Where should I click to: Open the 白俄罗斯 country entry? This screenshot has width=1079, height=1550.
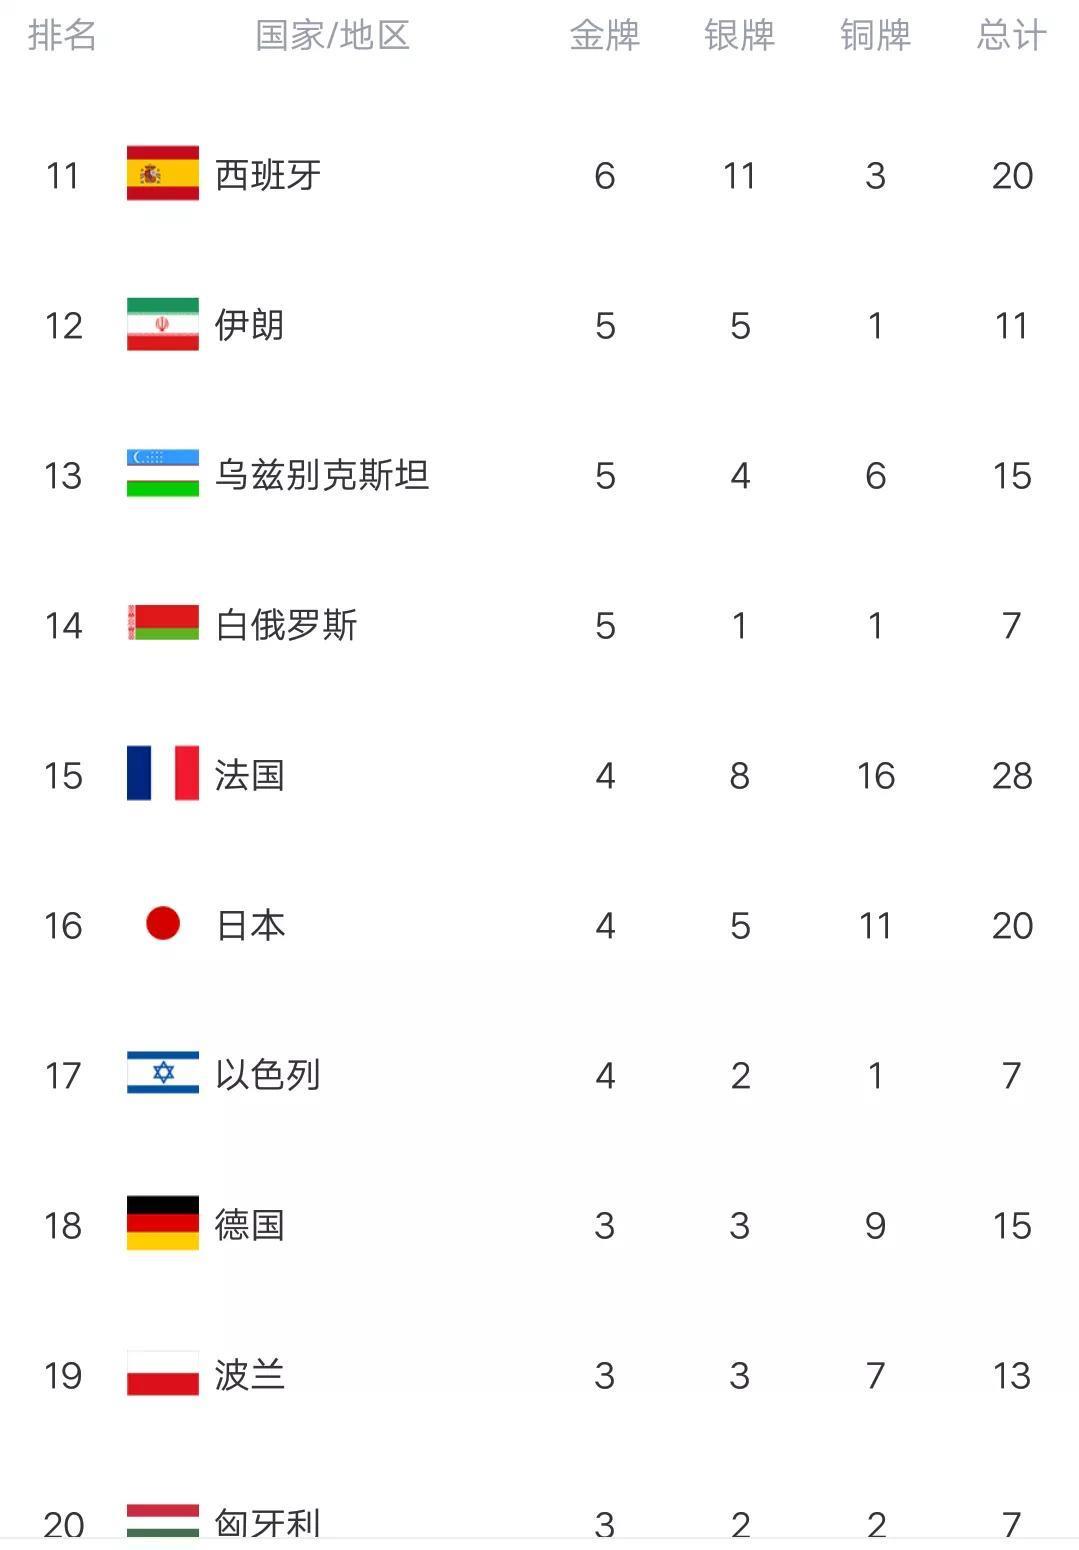click(286, 625)
